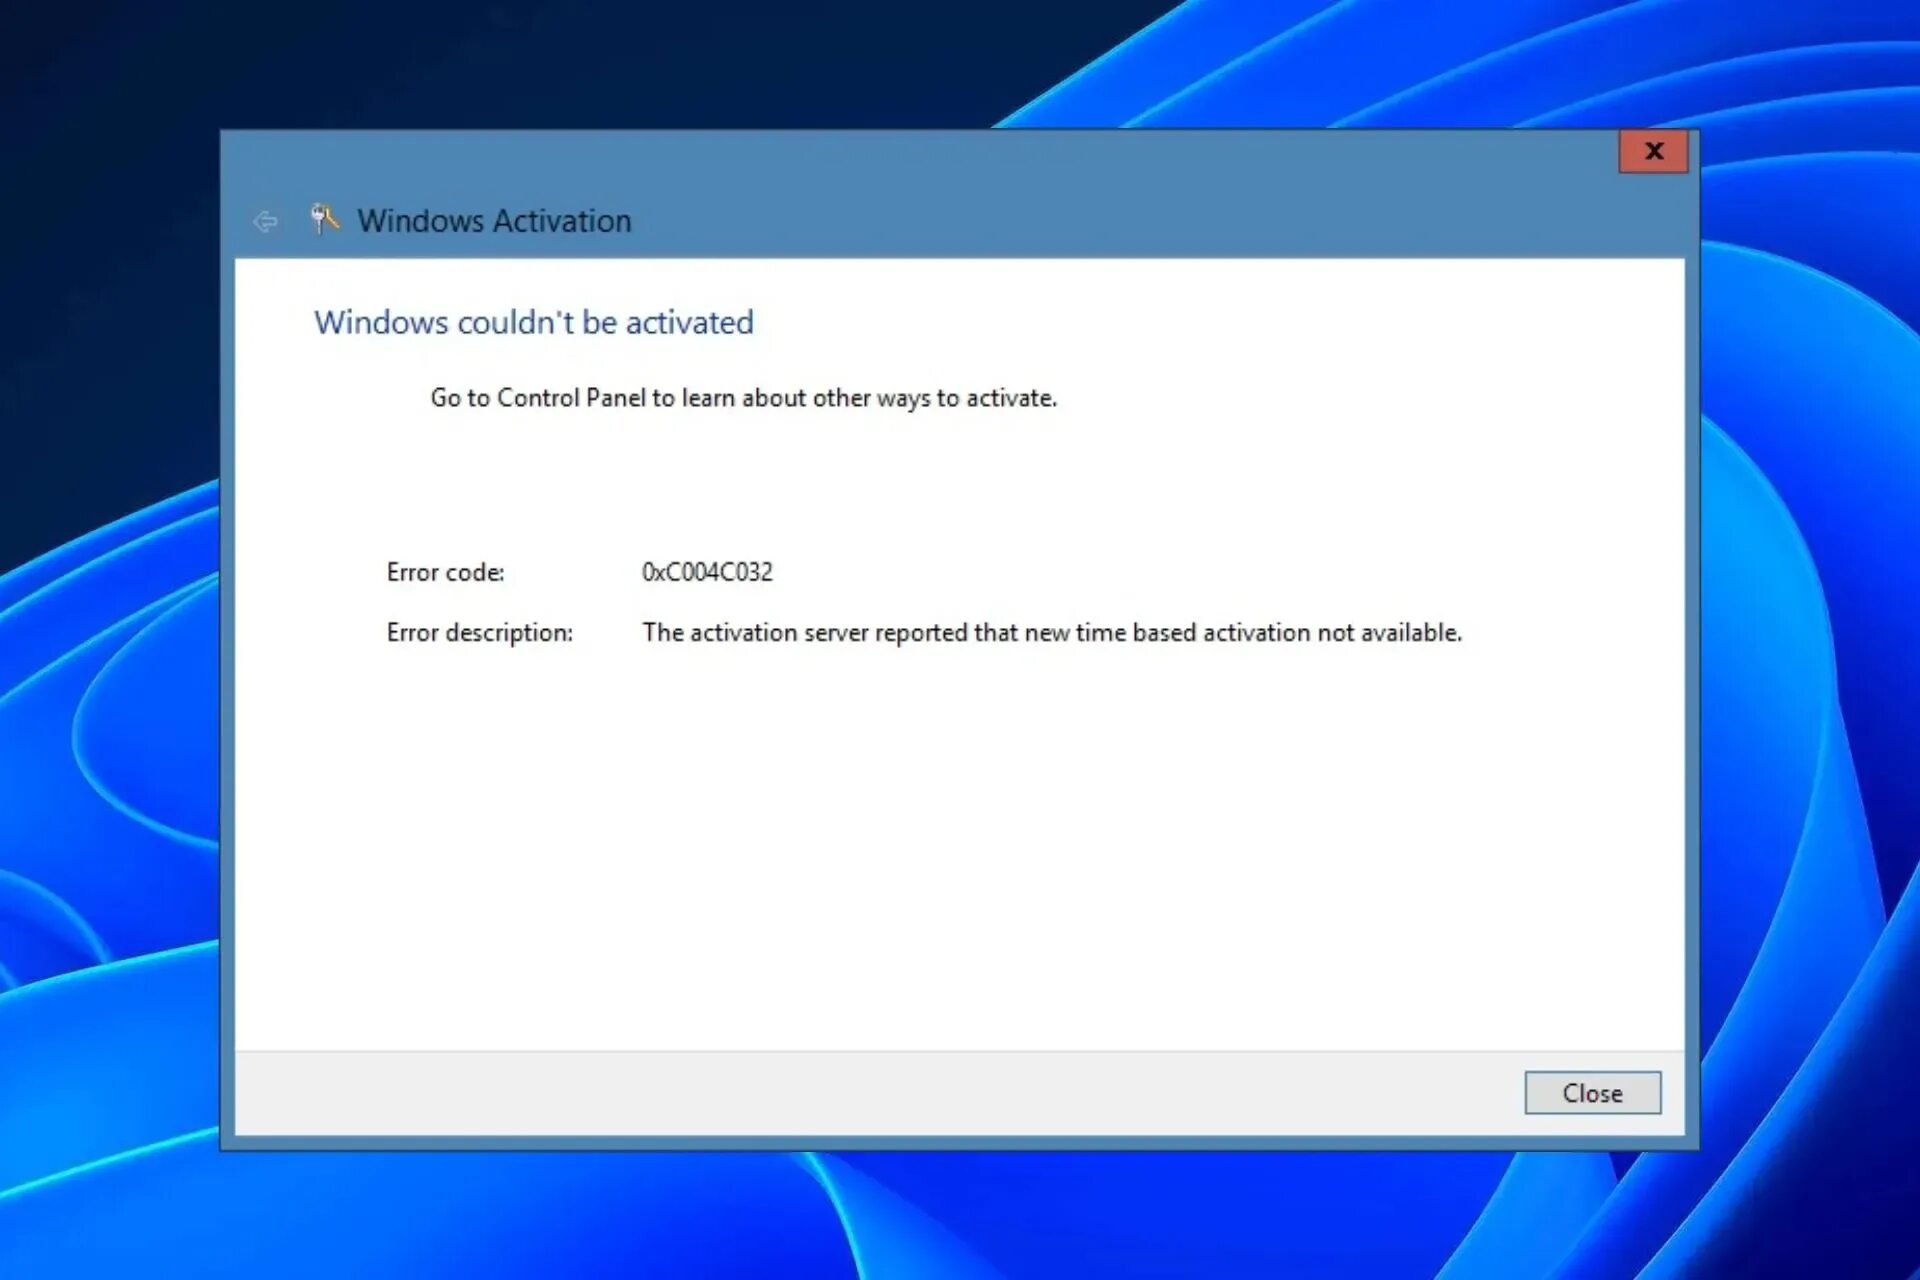
Task: Click the grayed-out back arrow
Action: pos(265,221)
